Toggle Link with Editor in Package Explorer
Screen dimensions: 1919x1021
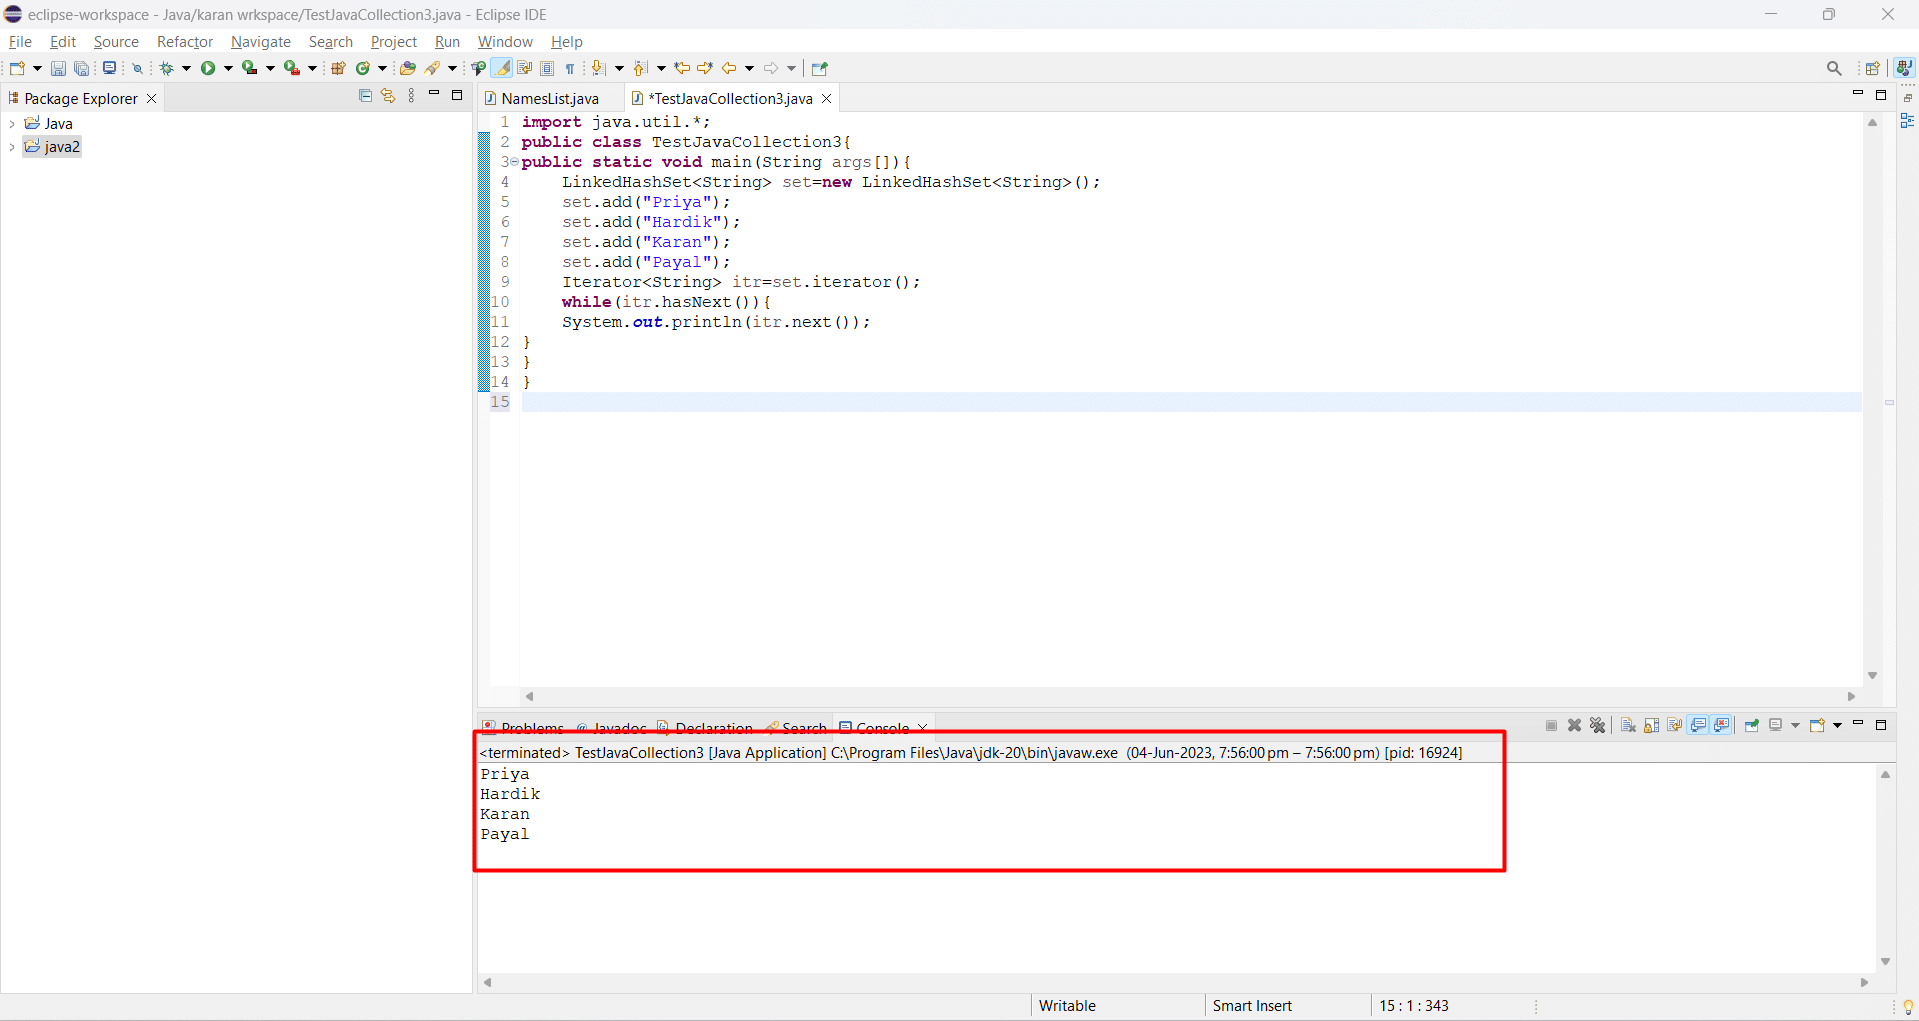(388, 96)
